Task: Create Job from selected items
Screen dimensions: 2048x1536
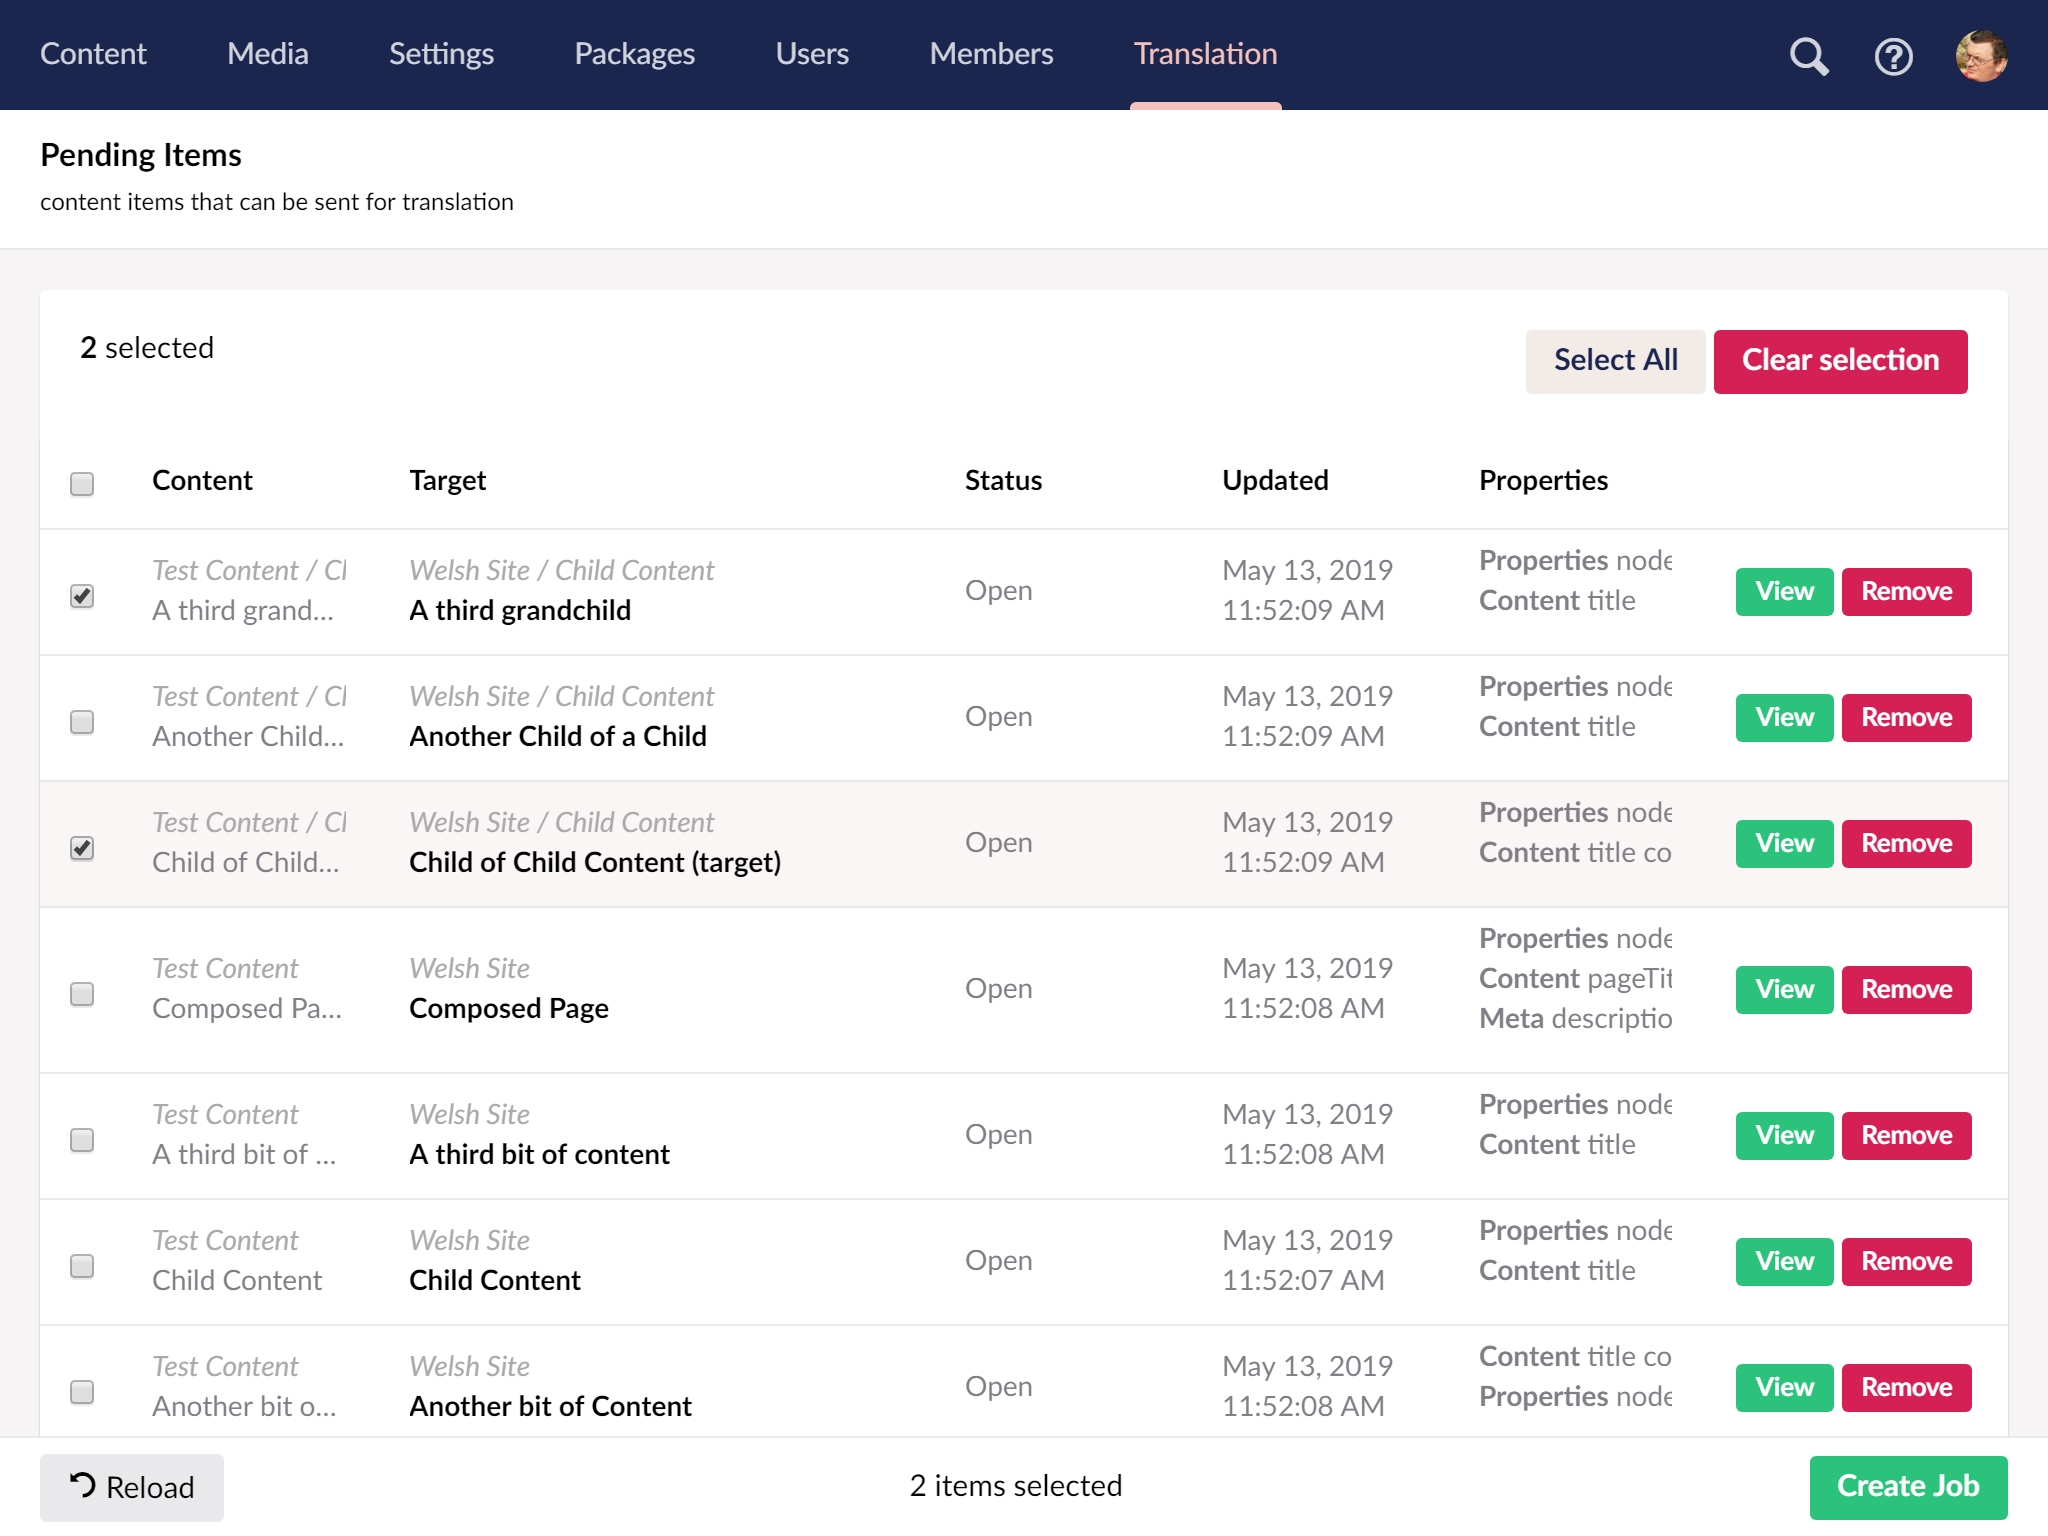Action: 1907,1487
